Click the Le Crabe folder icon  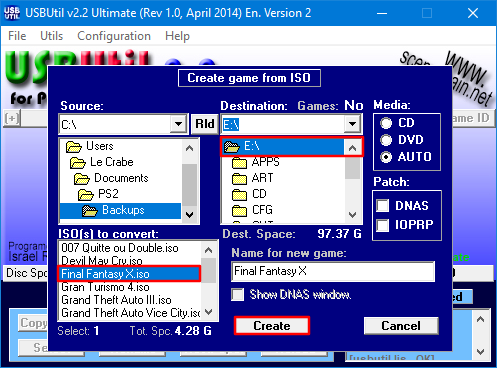[78, 162]
